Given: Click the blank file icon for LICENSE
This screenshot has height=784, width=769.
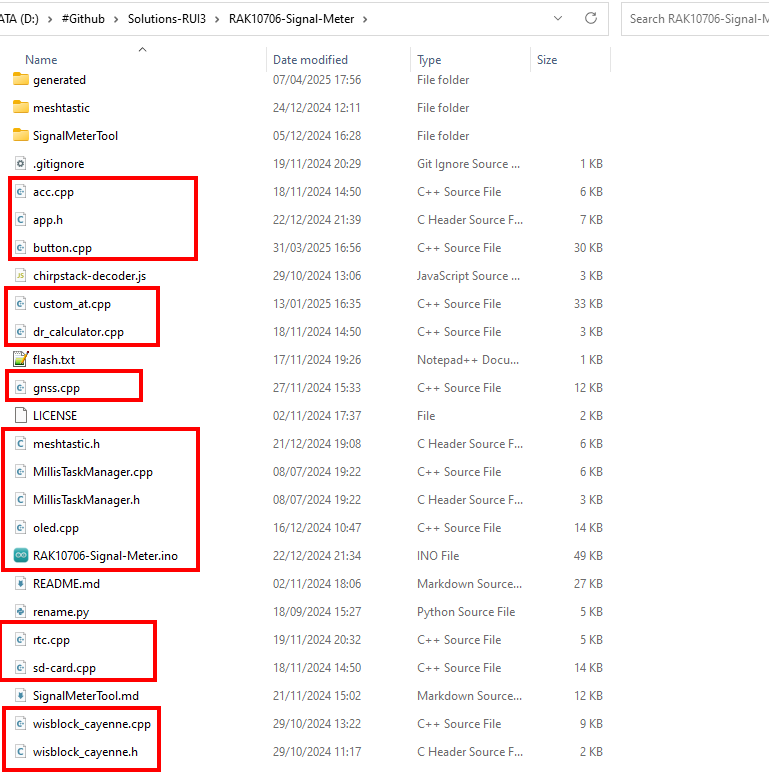Looking at the screenshot, I should point(21,416).
